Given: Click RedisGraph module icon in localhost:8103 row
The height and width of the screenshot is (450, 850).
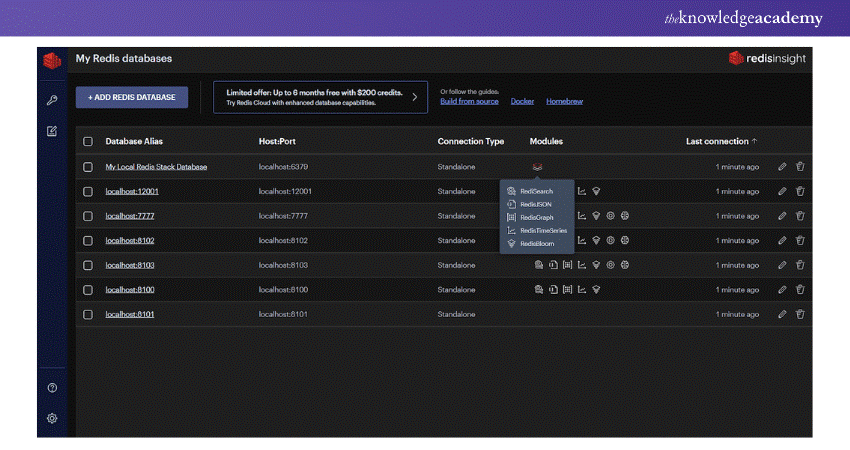Looking at the screenshot, I should [x=567, y=265].
